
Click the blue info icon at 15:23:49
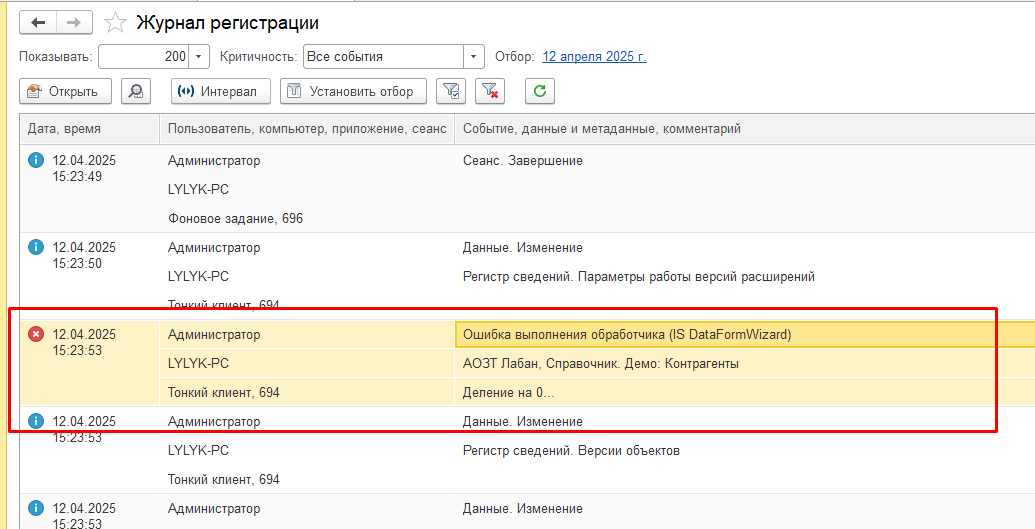pyautogui.click(x=36, y=160)
